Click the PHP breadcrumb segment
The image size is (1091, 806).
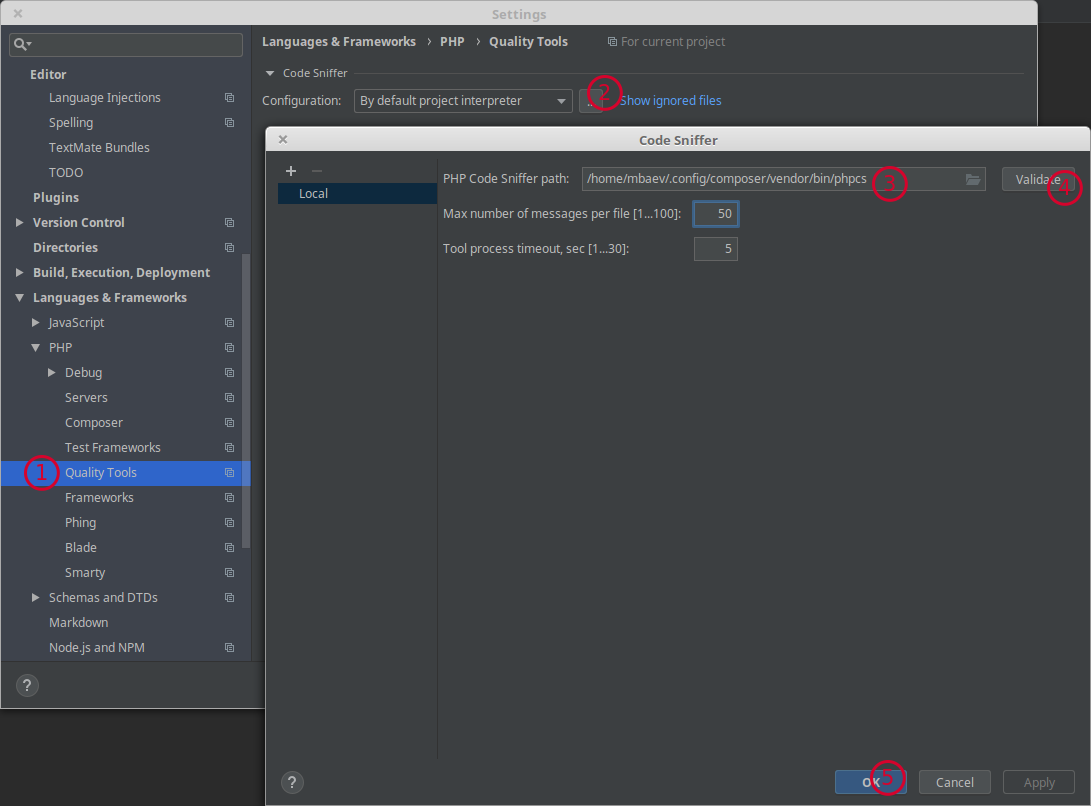(452, 42)
